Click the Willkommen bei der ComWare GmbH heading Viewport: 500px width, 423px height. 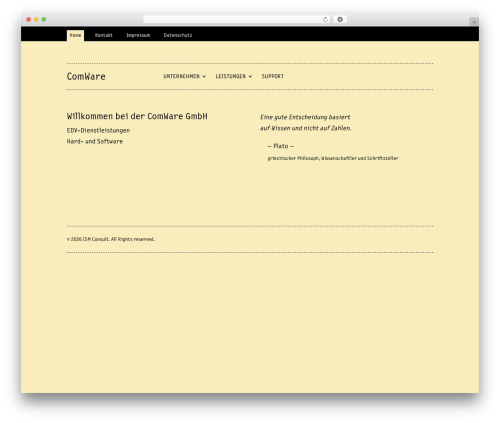(137, 116)
